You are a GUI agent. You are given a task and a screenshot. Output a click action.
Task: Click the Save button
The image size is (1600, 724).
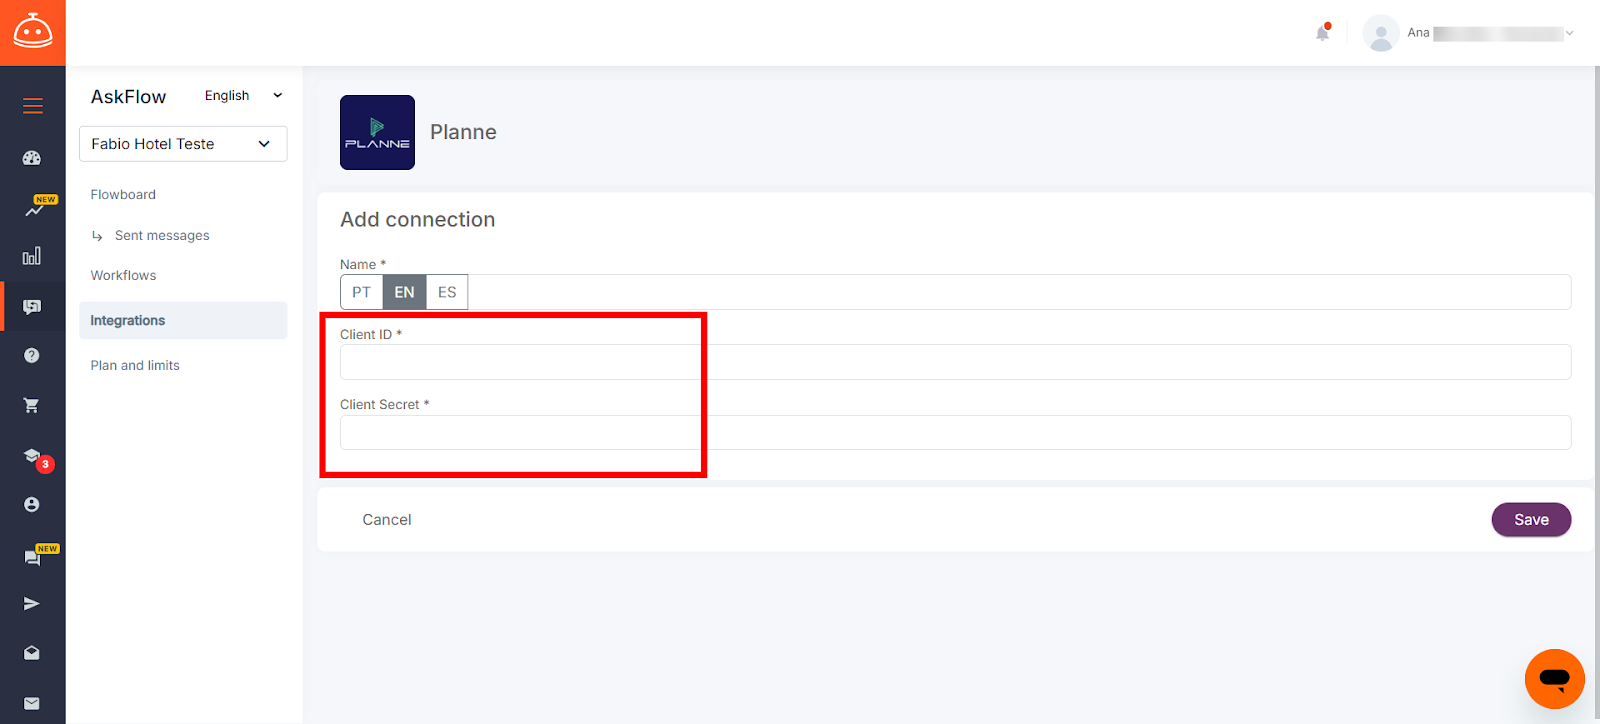[1531, 520]
